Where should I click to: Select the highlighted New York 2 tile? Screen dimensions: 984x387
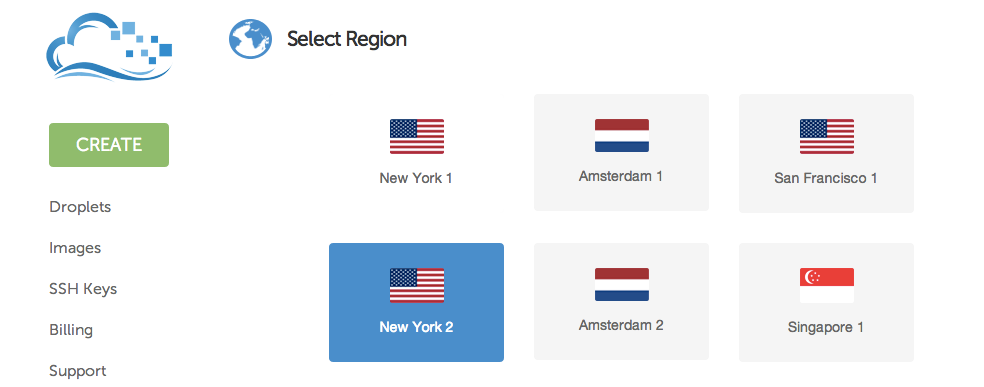416,302
